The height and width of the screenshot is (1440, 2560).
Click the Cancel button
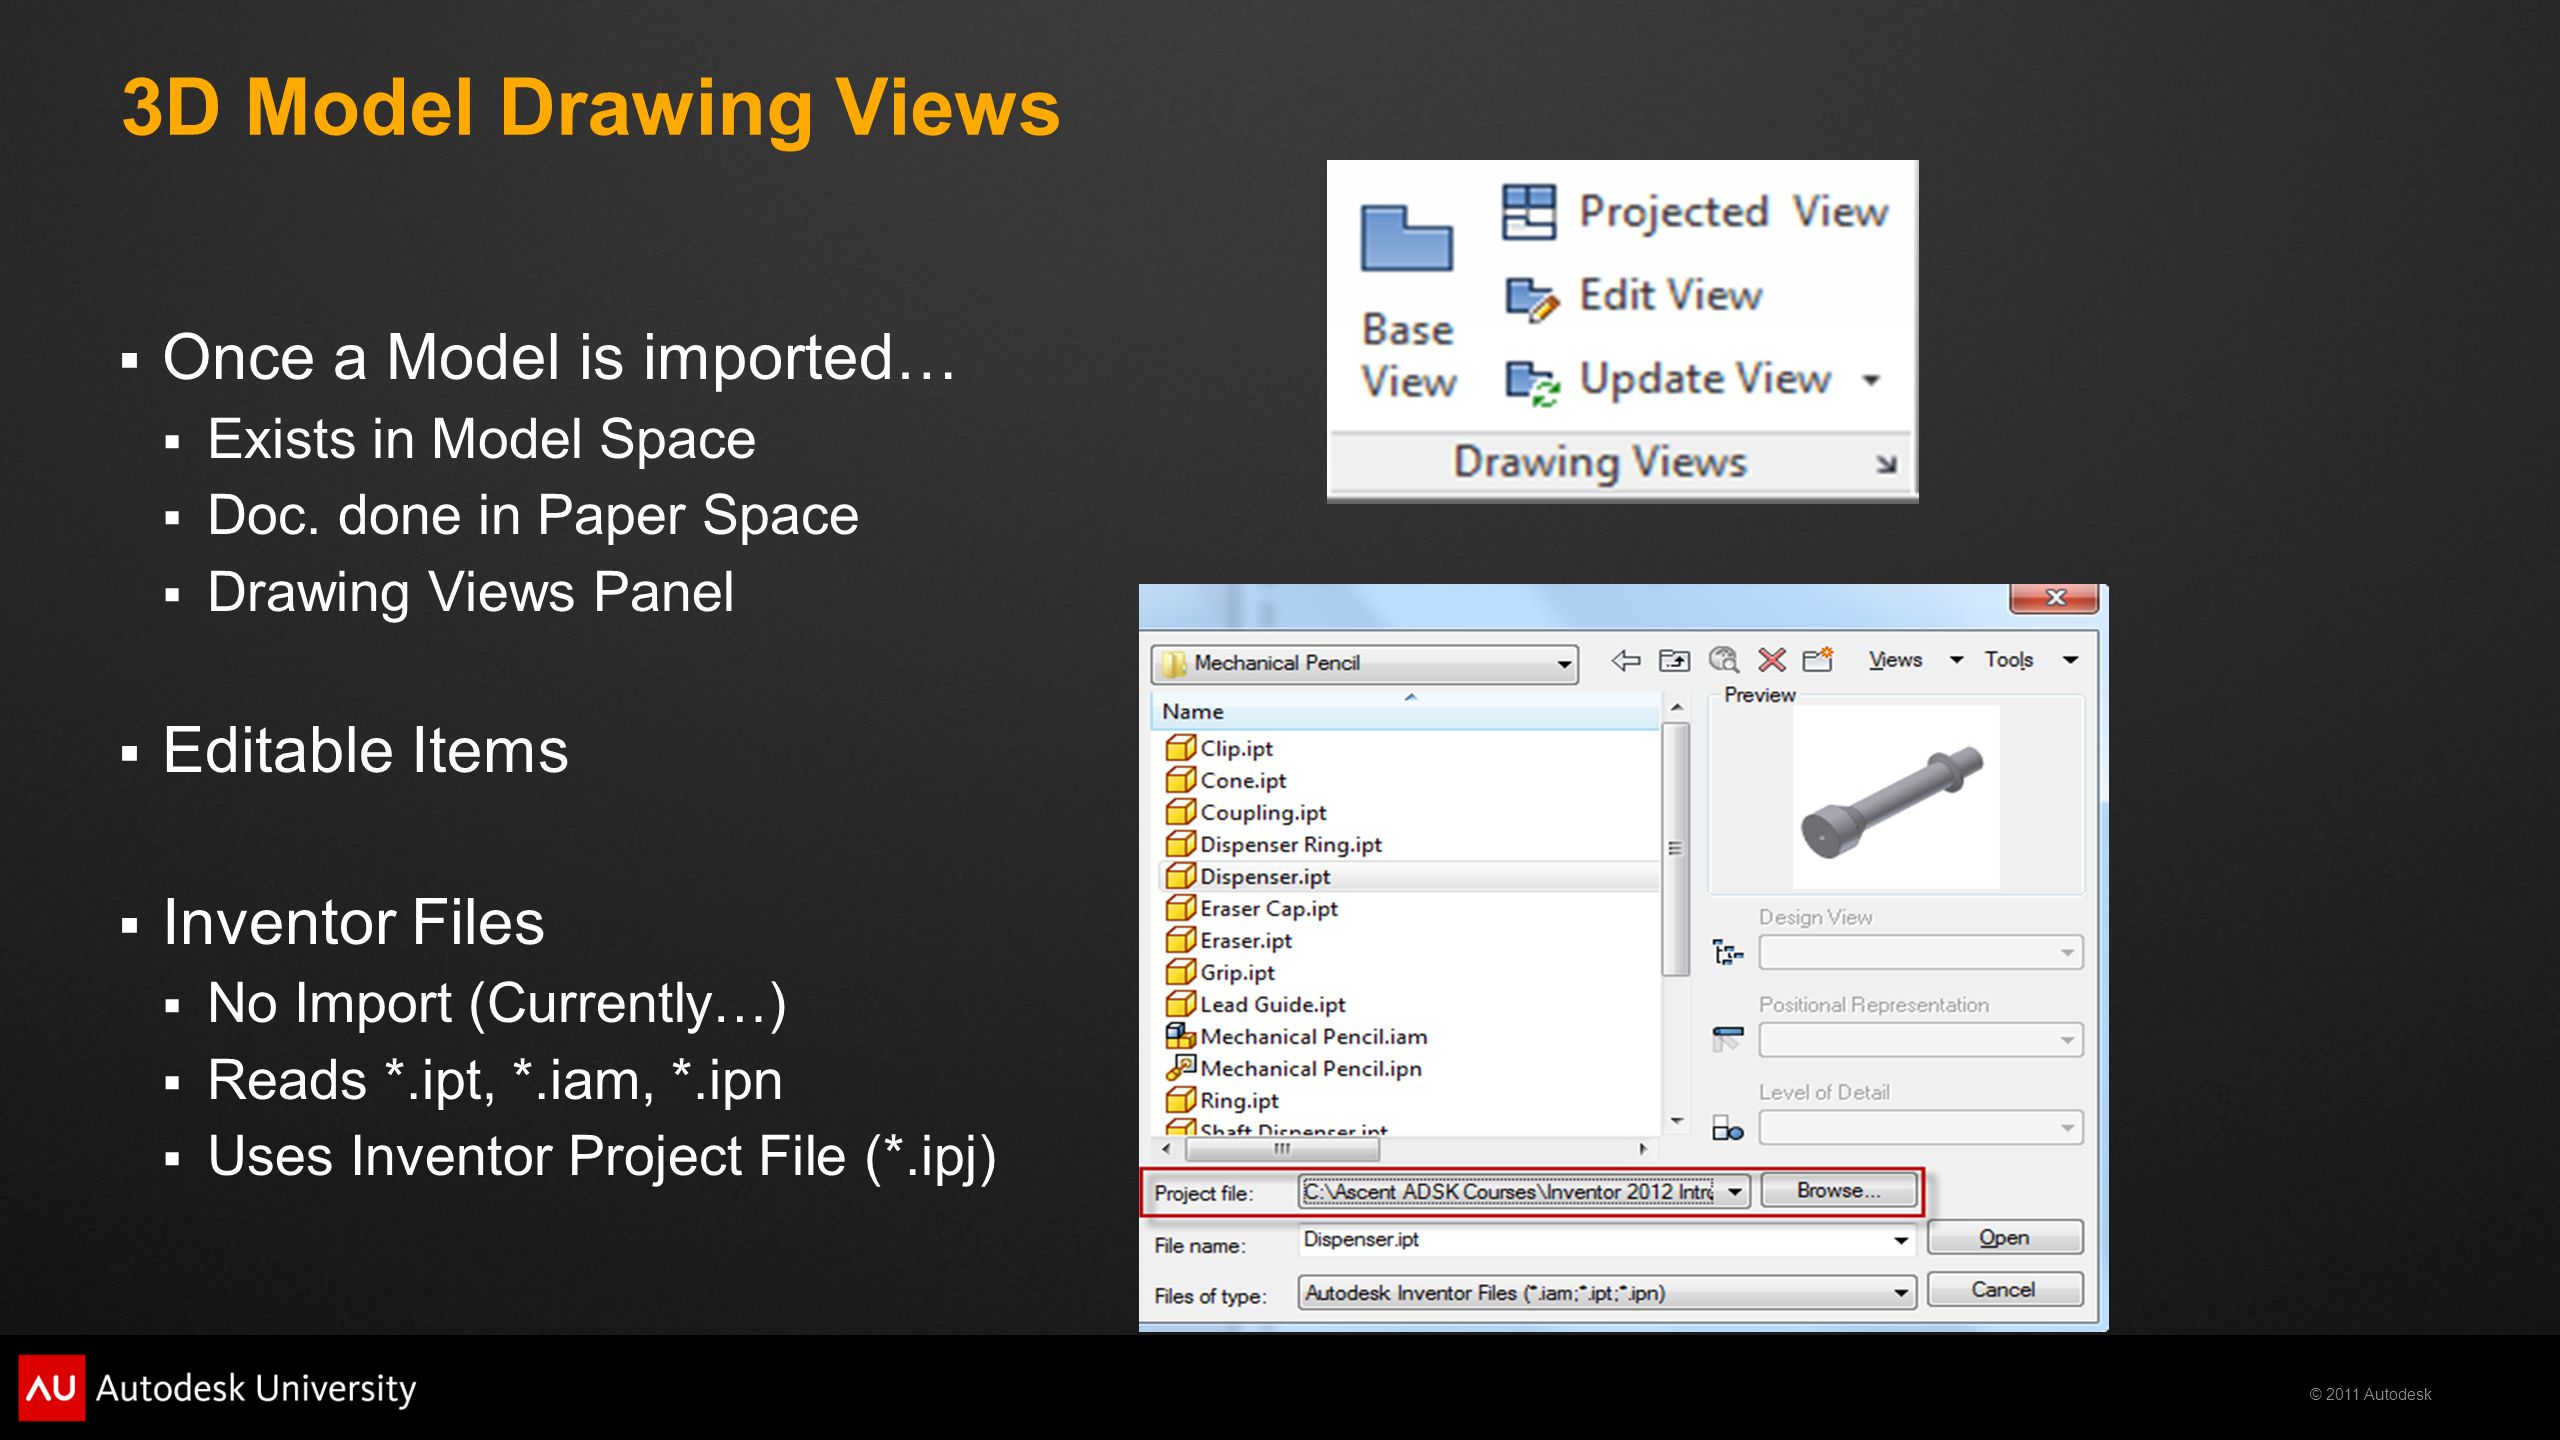pos(2004,1289)
